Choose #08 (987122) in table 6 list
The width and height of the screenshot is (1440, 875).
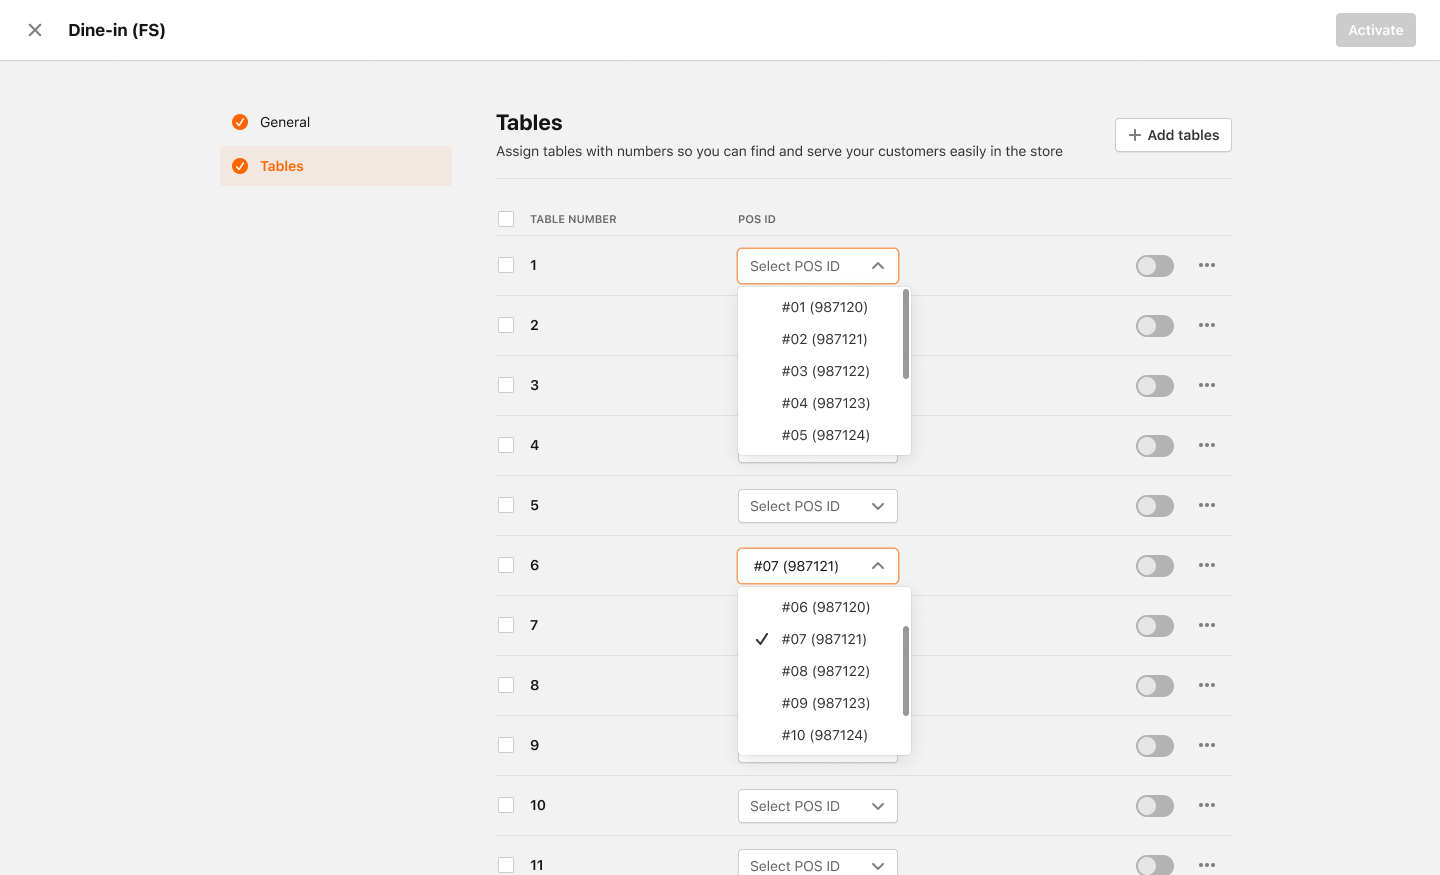pyautogui.click(x=824, y=671)
